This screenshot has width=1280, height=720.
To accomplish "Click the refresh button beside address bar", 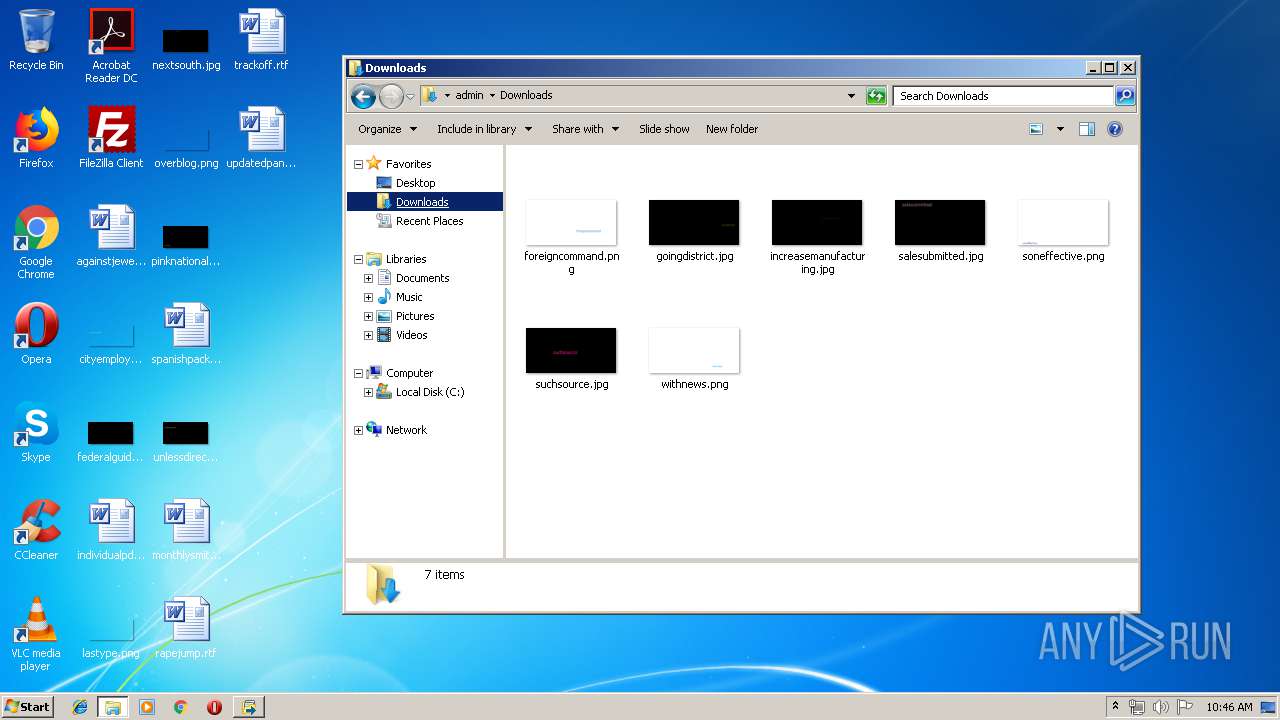I will pos(876,96).
